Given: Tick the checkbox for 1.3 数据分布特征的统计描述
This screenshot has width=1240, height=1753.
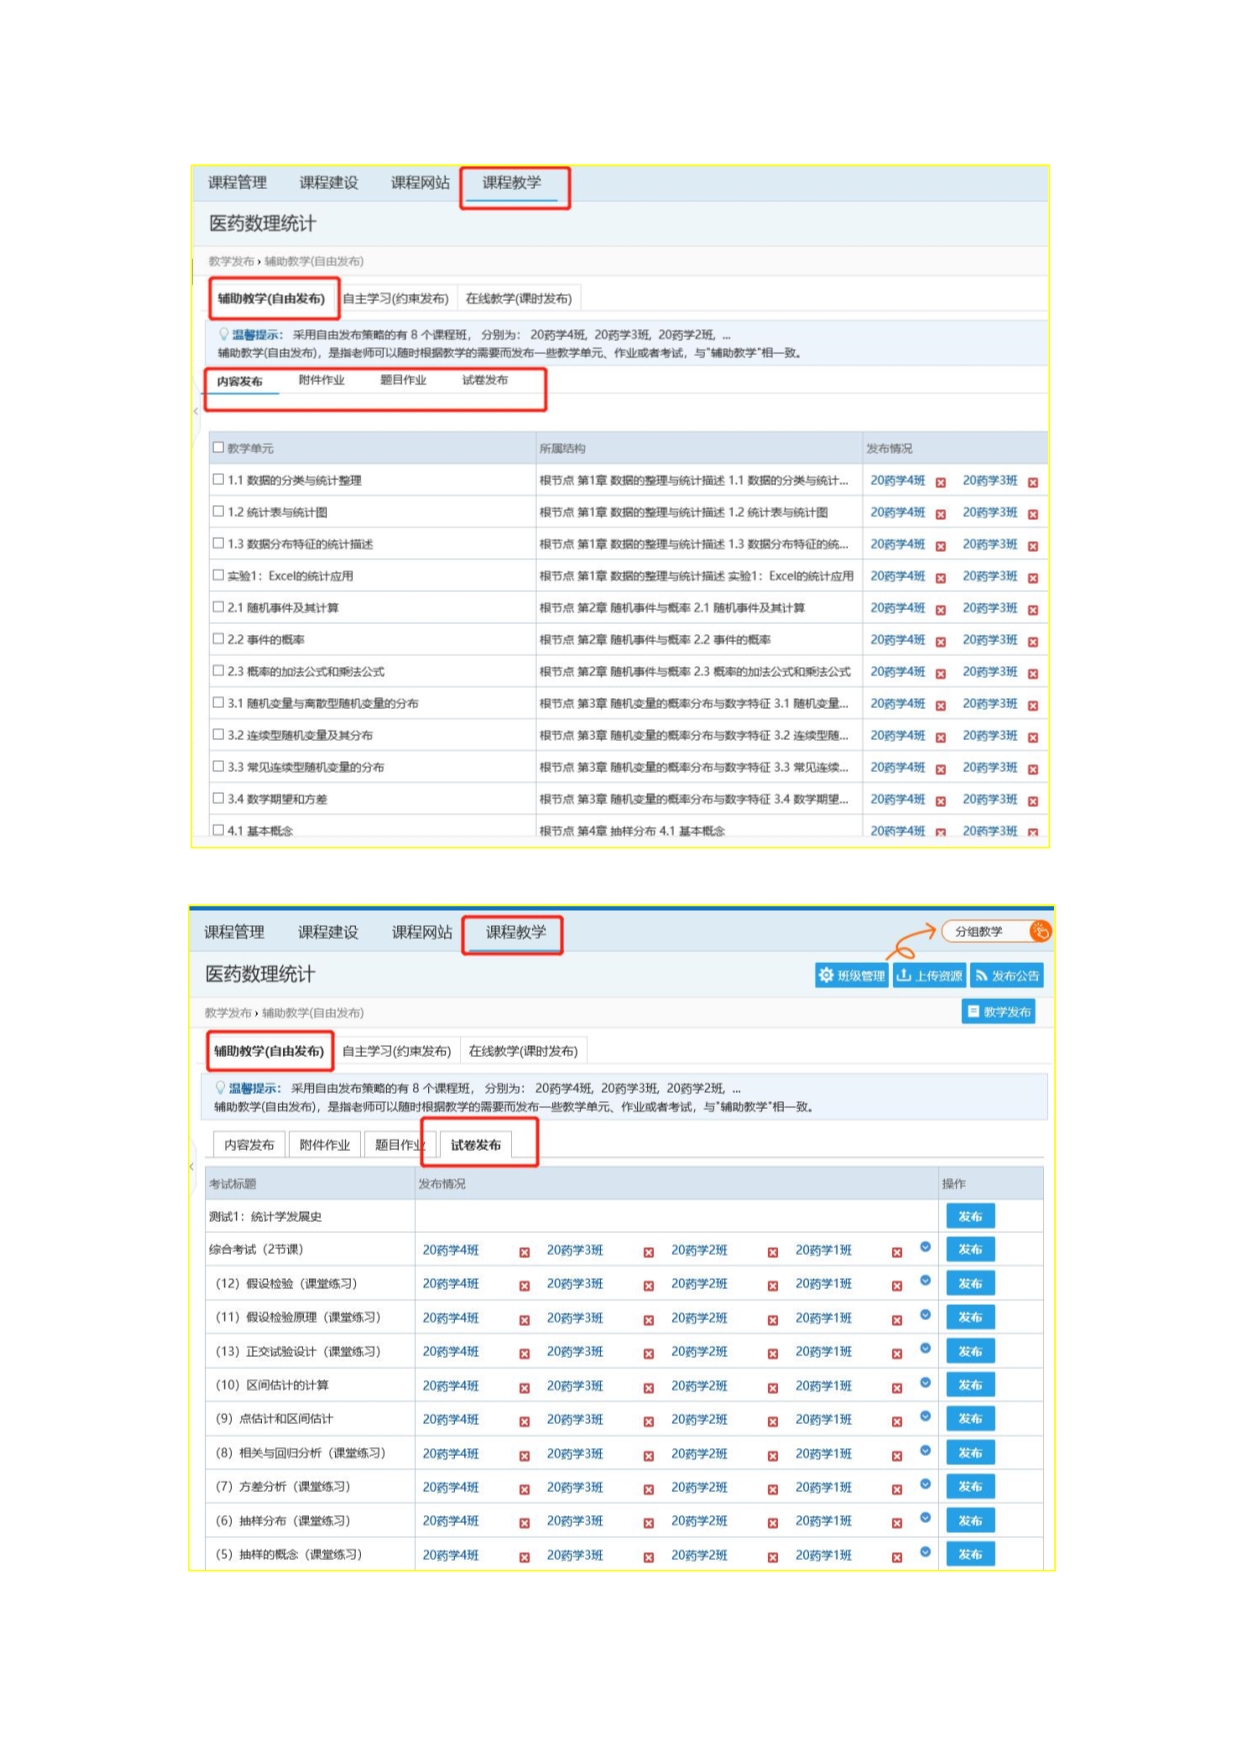Looking at the screenshot, I should (x=218, y=544).
